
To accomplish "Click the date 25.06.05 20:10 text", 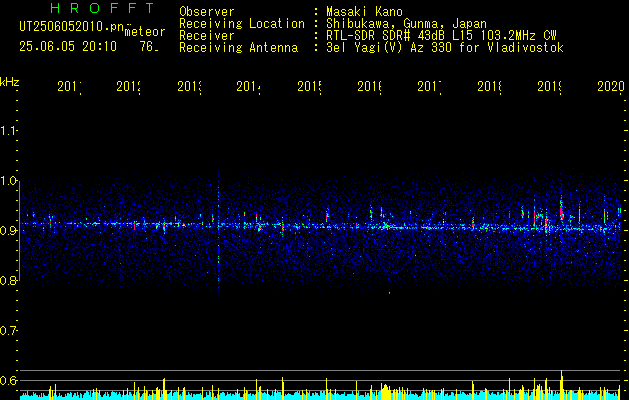I will point(68,47).
